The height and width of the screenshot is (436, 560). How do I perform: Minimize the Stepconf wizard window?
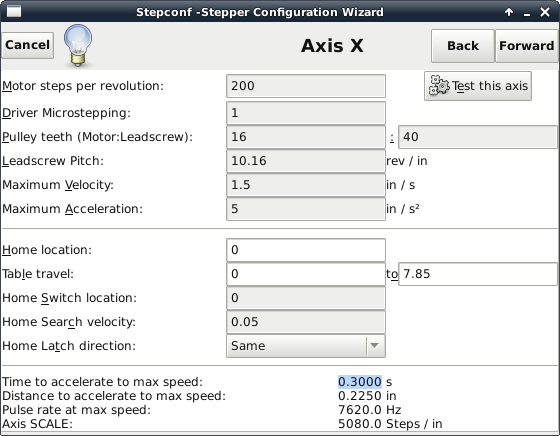tap(527, 12)
